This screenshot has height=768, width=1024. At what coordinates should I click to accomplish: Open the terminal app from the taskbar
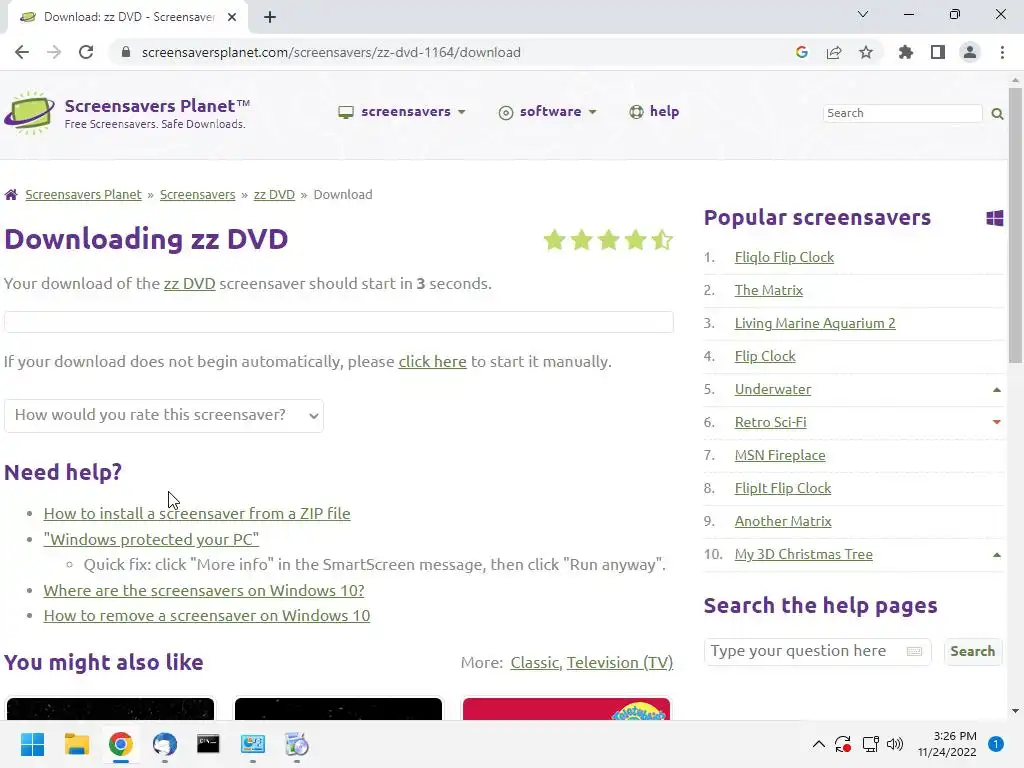(208, 744)
